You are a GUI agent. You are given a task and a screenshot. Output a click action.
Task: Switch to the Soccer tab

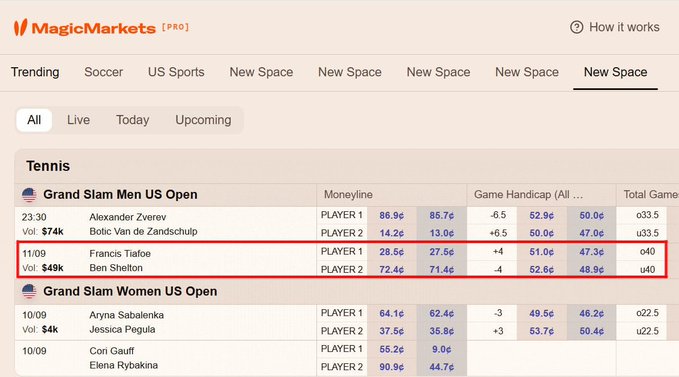click(103, 72)
